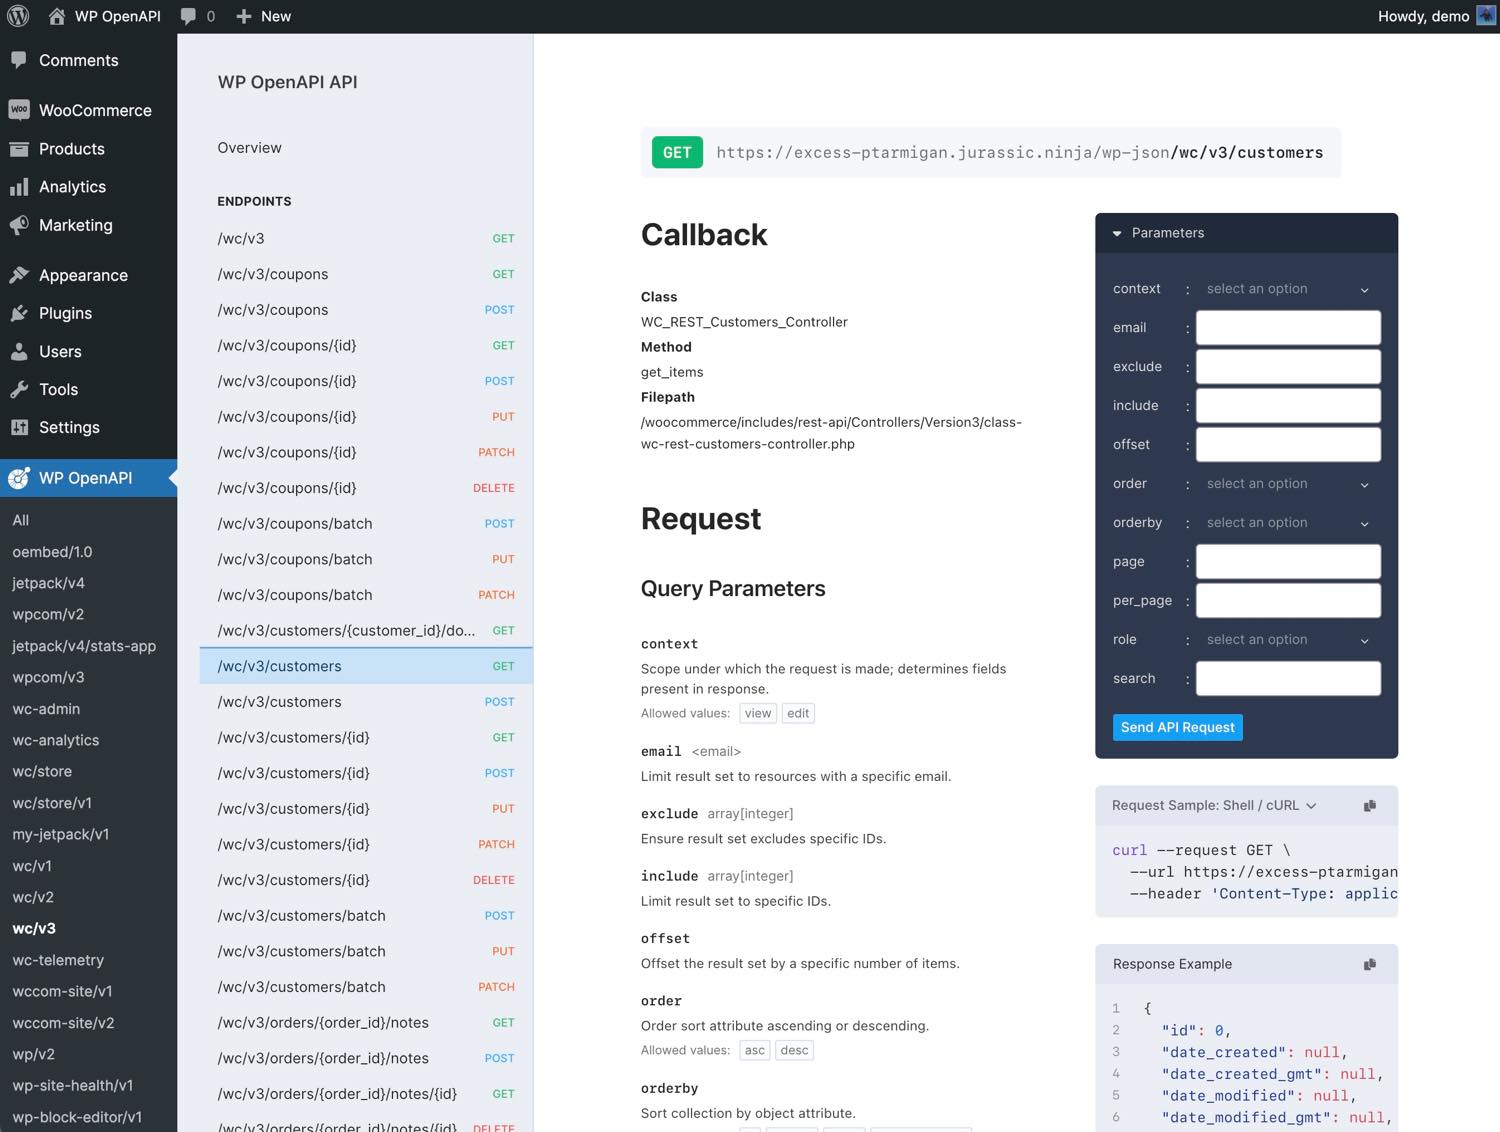Select the wc-admin namespace link
1500x1132 pixels.
46,709
